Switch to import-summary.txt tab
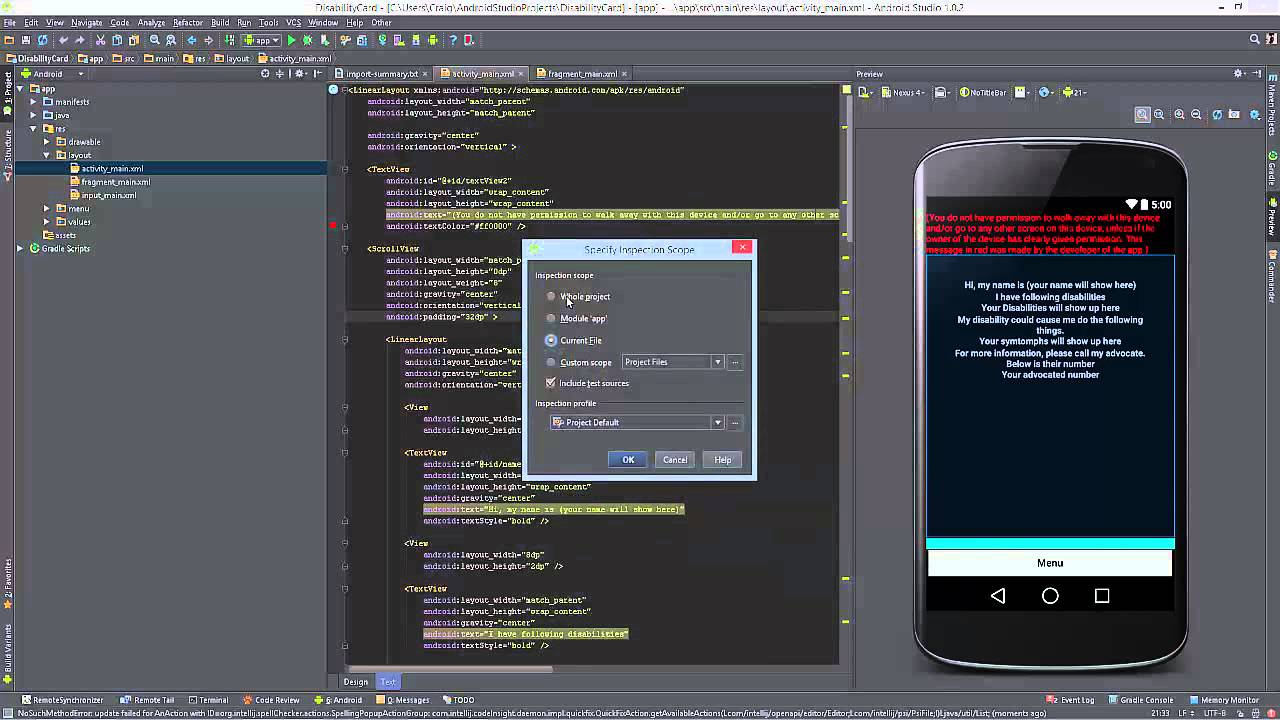Viewport: 1280px width, 720px height. [x=382, y=74]
